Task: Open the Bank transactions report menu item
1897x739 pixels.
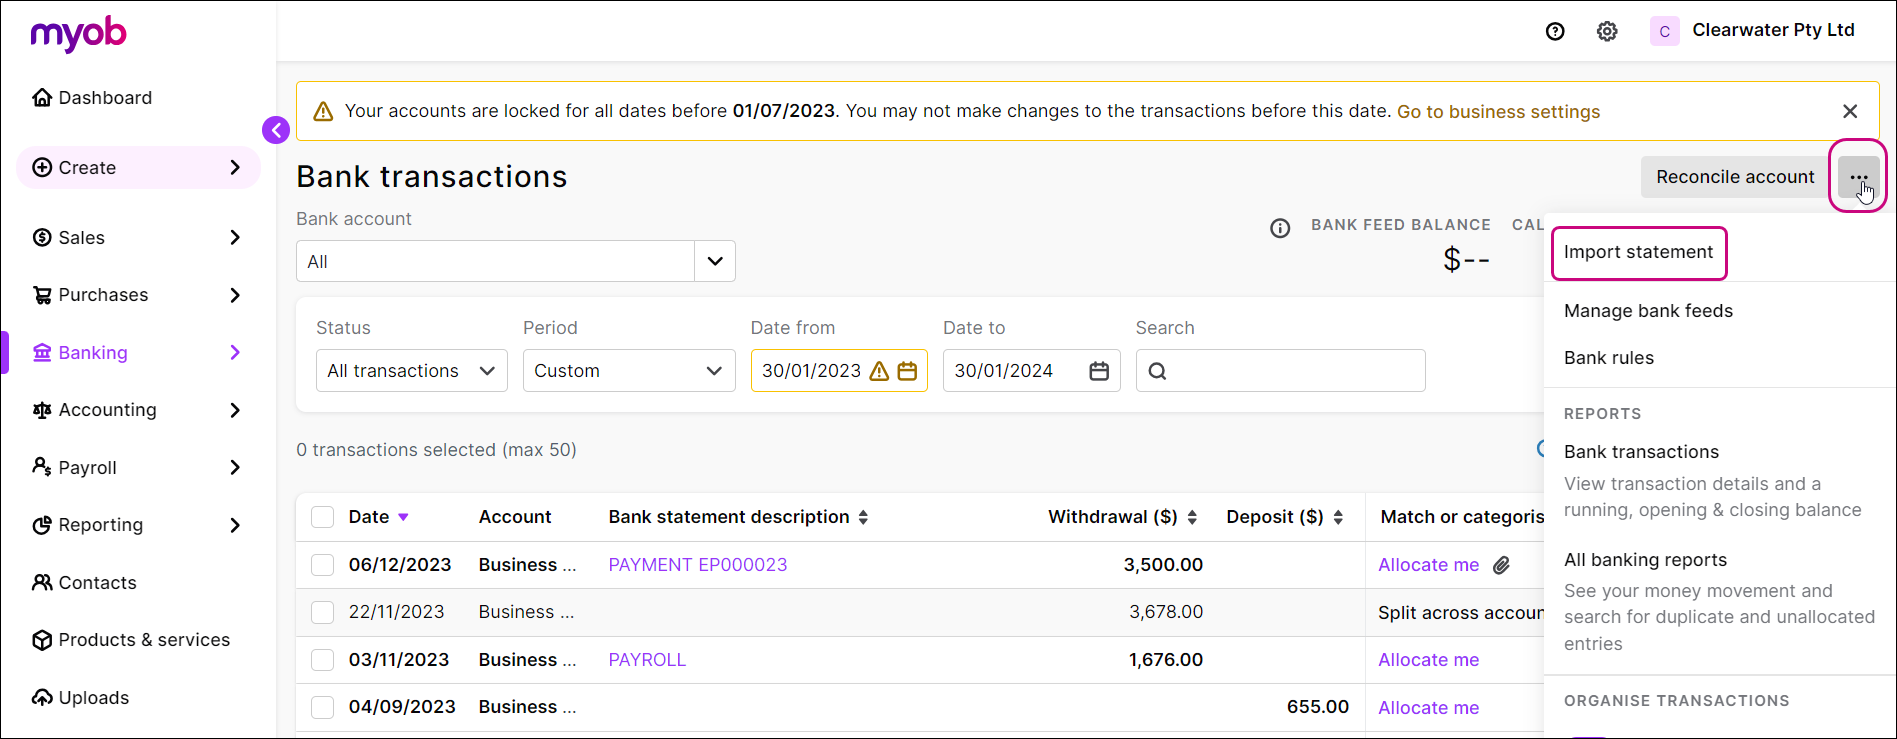Action: 1641,452
